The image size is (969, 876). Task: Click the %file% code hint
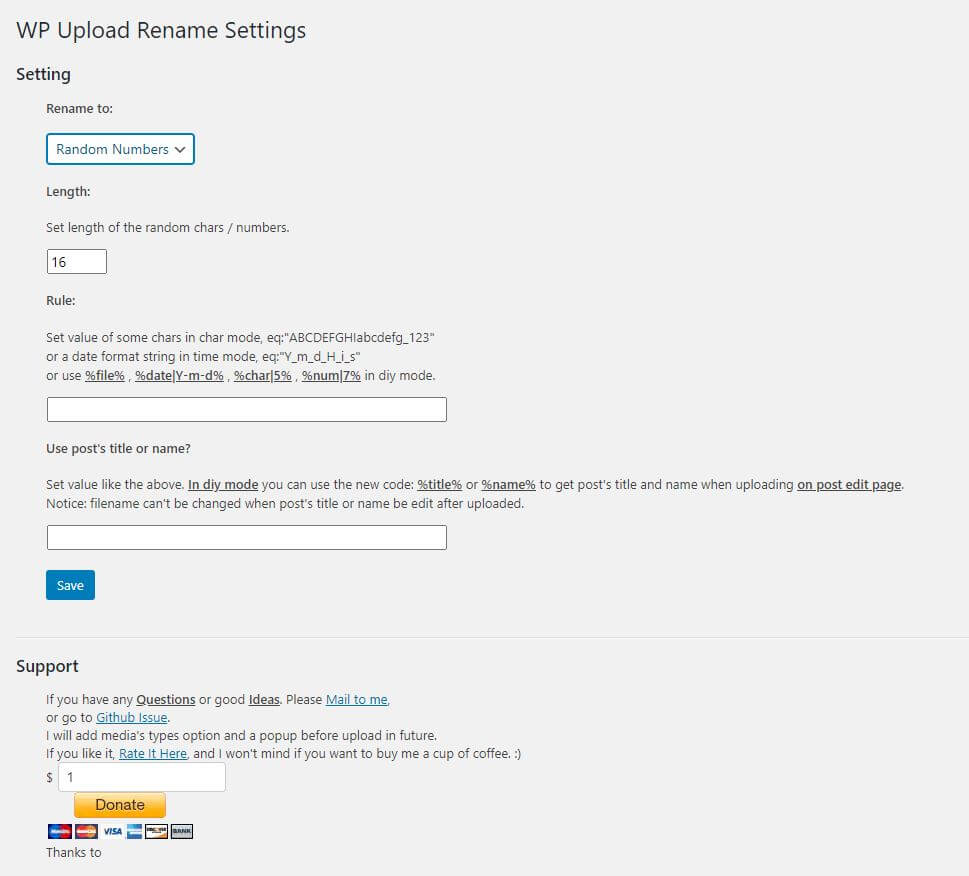pos(105,375)
